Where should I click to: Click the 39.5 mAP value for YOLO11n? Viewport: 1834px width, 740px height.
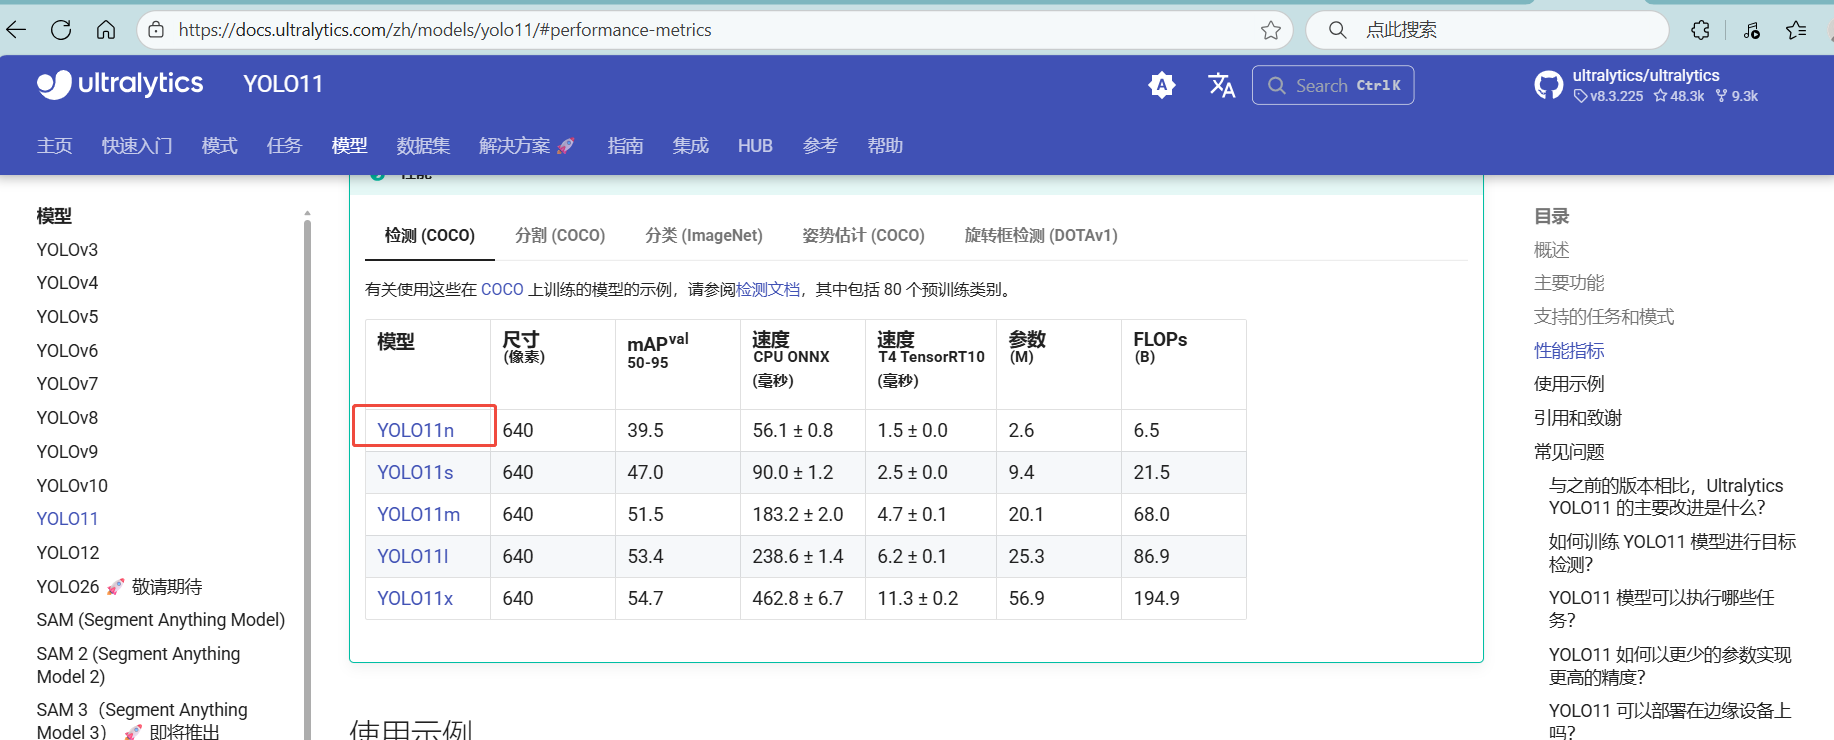646,430
